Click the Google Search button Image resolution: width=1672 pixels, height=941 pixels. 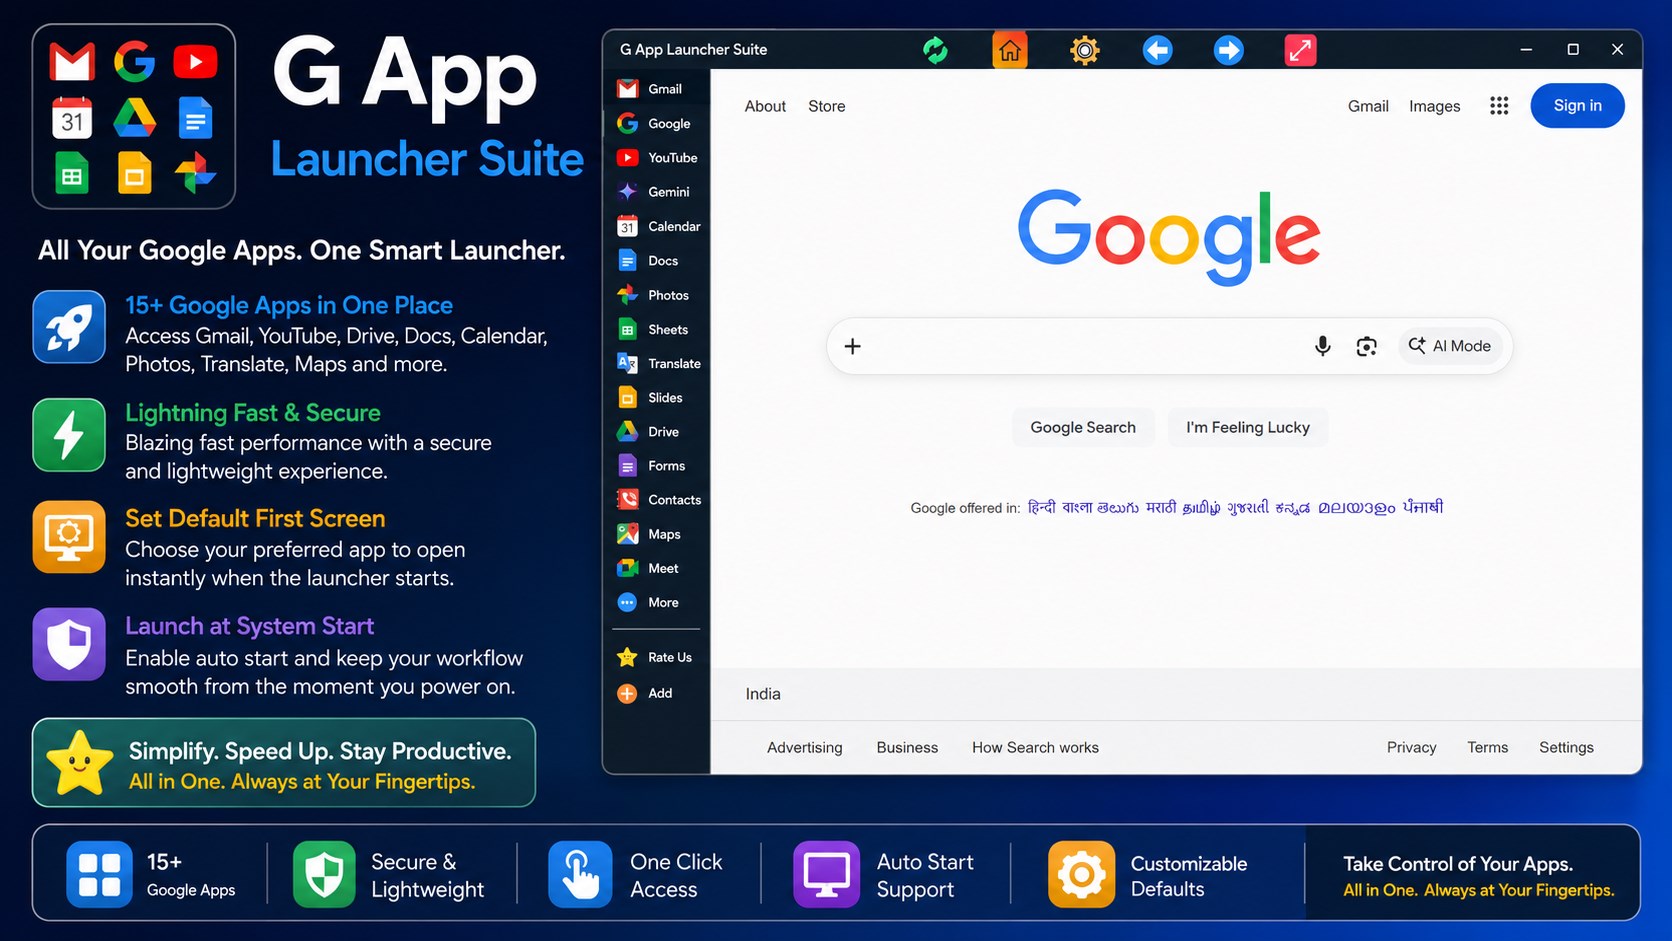click(1083, 427)
